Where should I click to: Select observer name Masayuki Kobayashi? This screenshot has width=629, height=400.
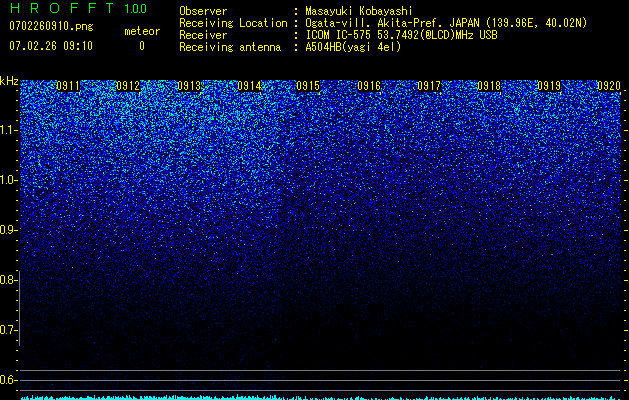(x=359, y=11)
